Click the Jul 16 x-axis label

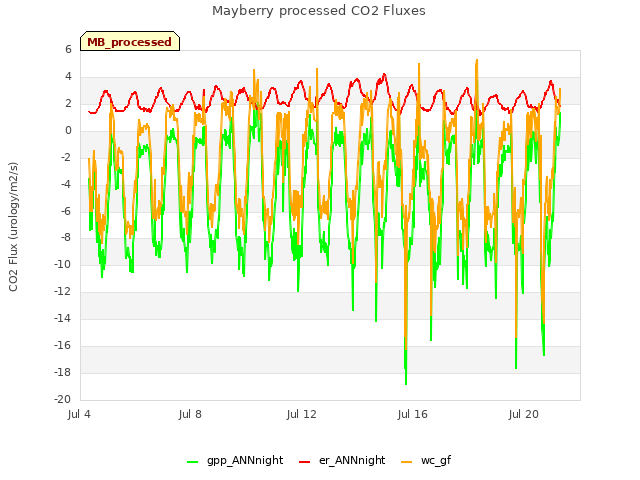click(x=412, y=414)
